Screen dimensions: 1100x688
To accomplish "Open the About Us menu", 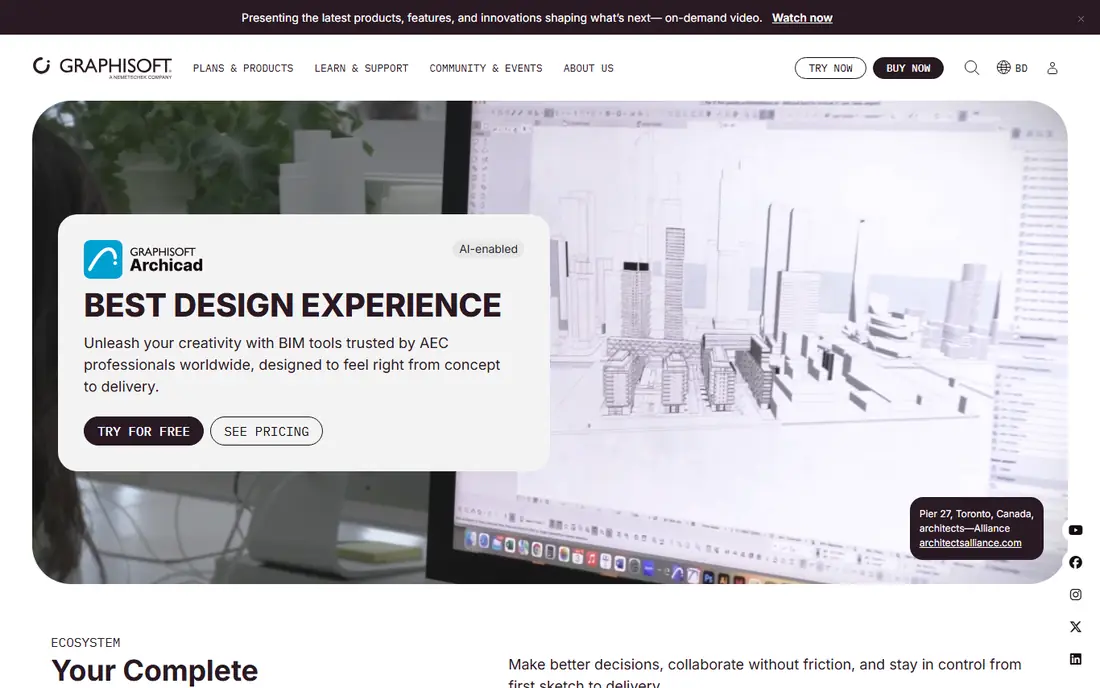I will (x=588, y=68).
